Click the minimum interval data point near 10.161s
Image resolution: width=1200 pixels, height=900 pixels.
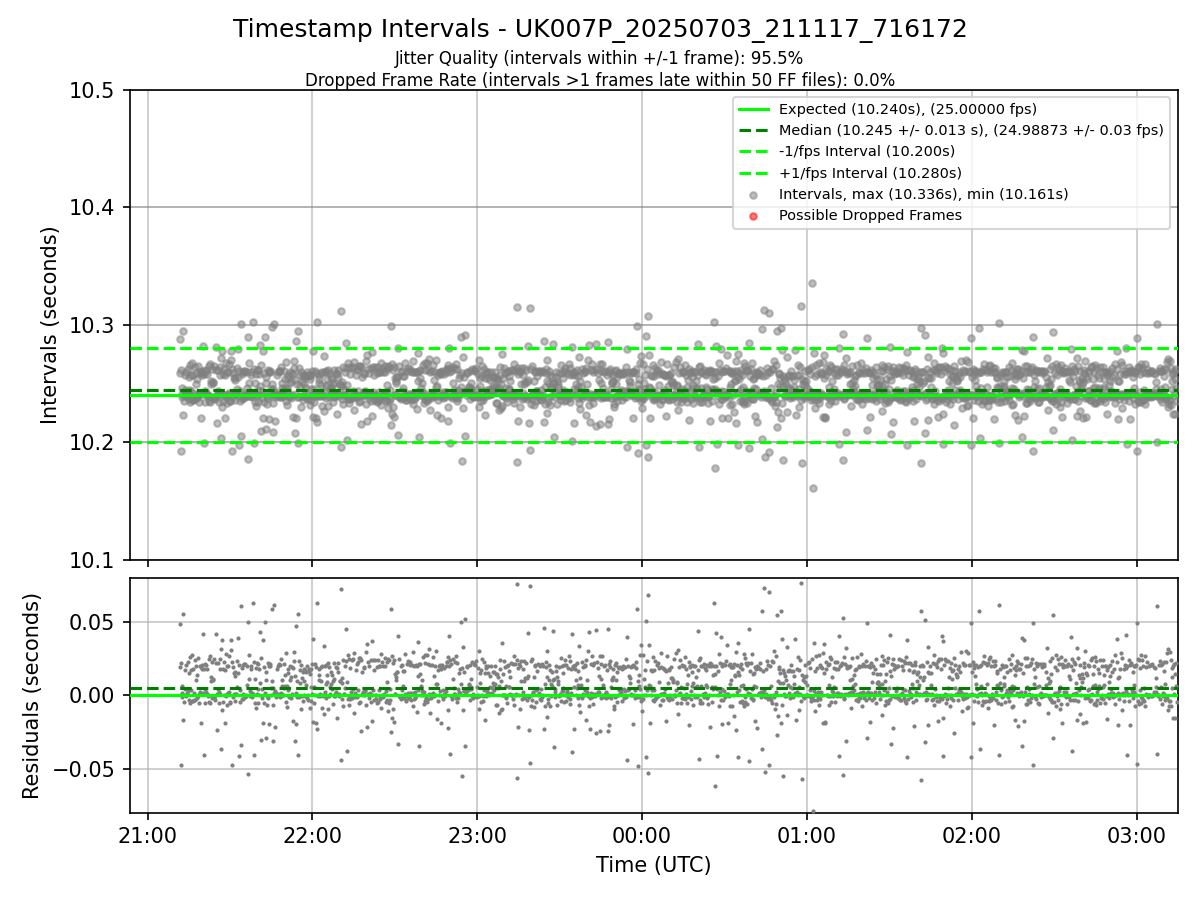click(813, 488)
